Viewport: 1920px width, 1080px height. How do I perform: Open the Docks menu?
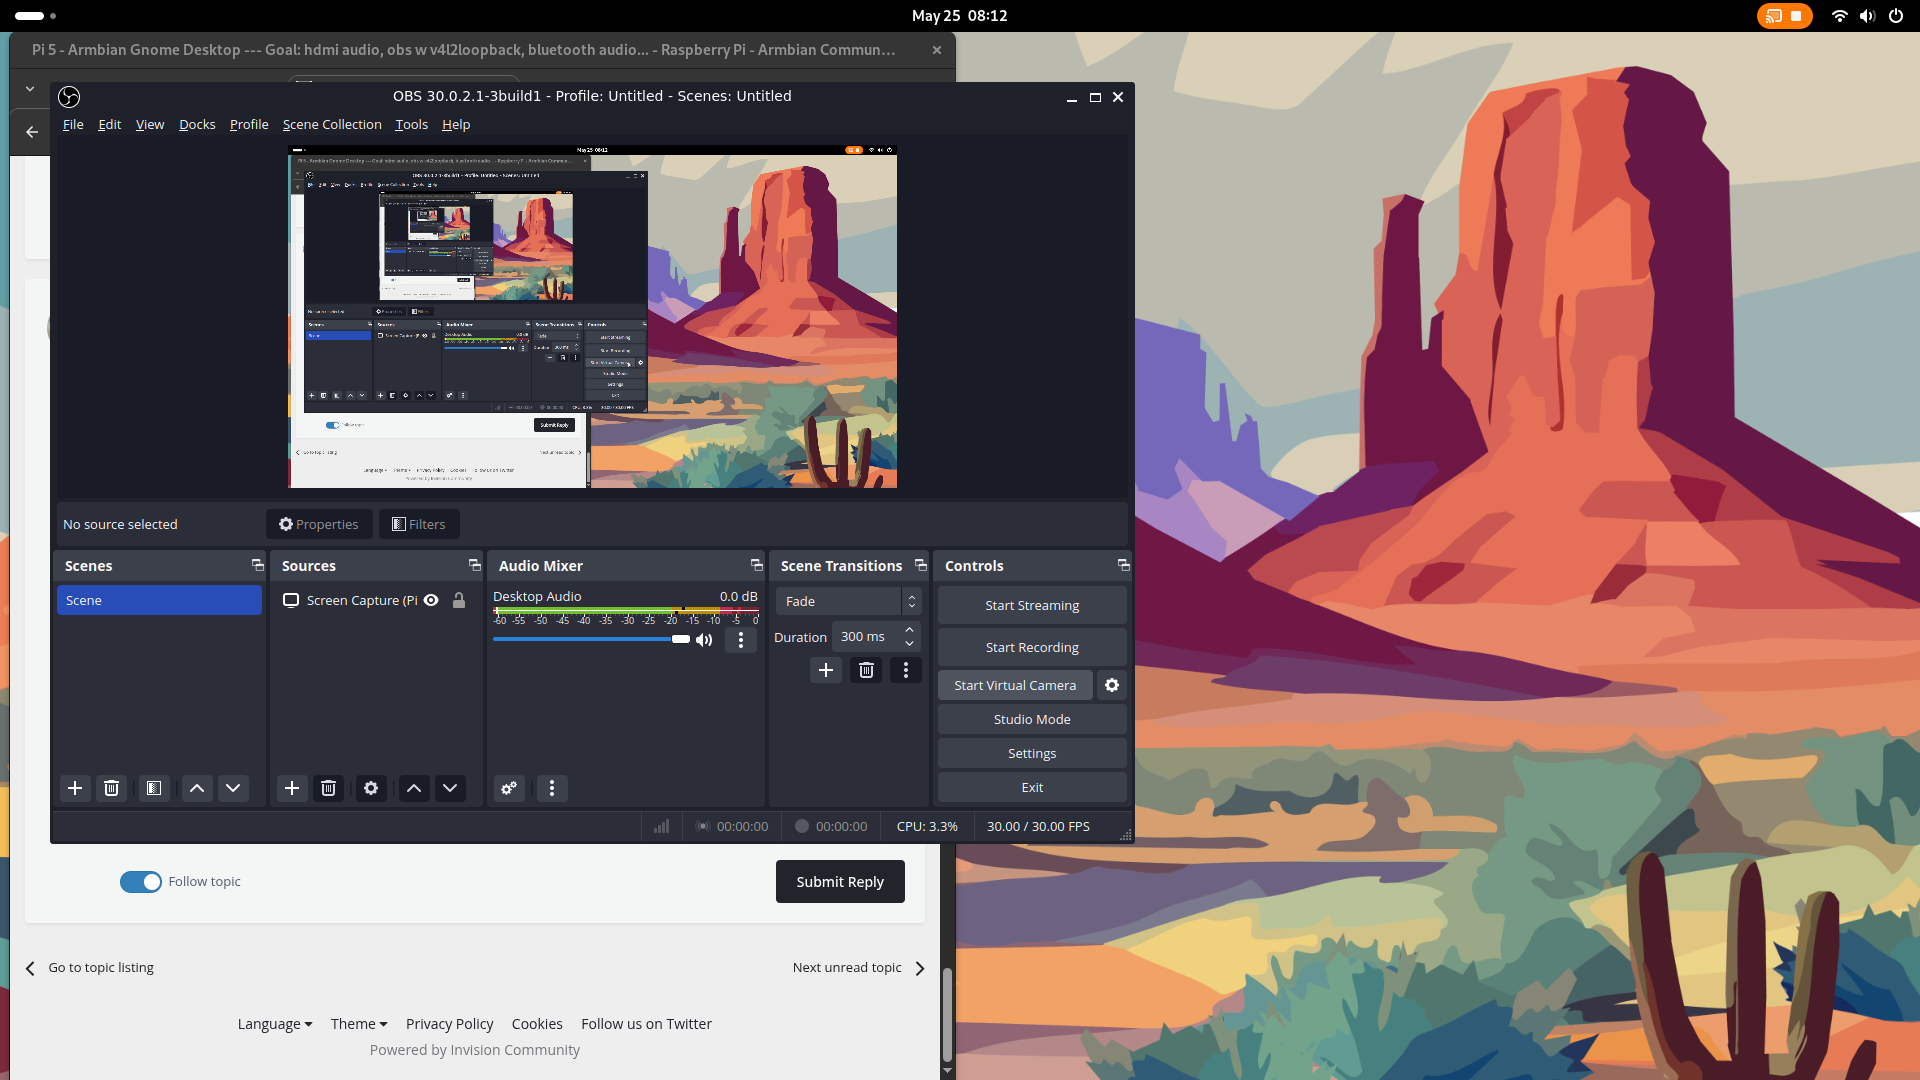pos(197,124)
